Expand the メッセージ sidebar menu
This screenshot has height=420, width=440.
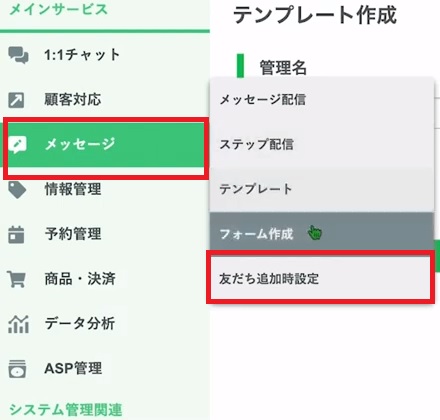click(x=80, y=144)
